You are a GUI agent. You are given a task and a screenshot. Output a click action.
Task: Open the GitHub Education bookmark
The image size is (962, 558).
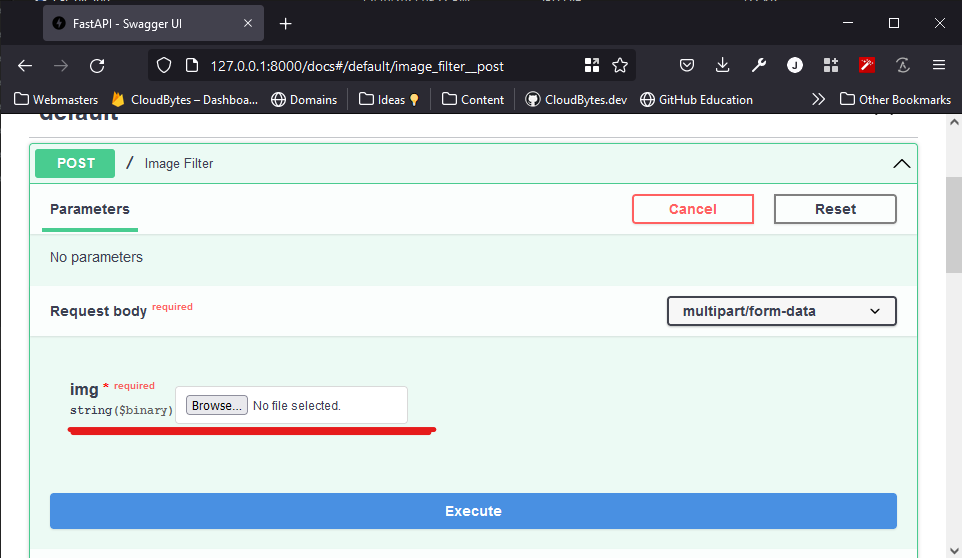click(x=696, y=99)
